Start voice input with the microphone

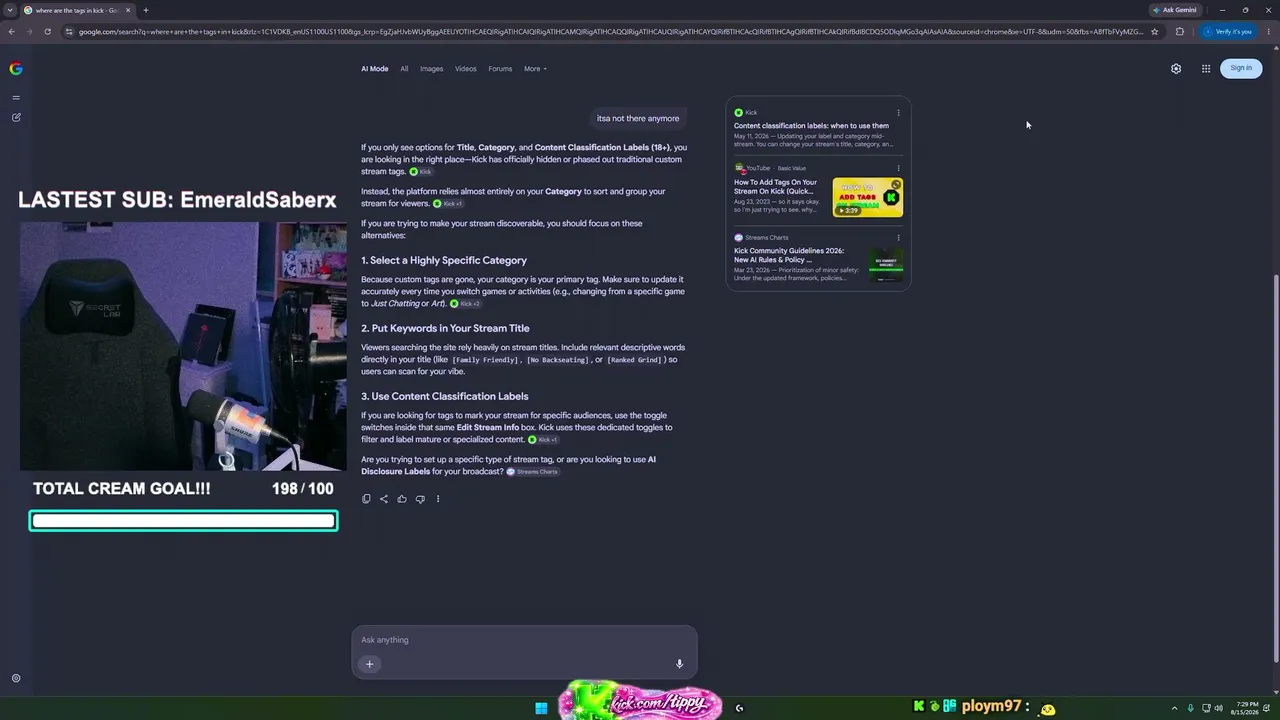click(x=679, y=664)
